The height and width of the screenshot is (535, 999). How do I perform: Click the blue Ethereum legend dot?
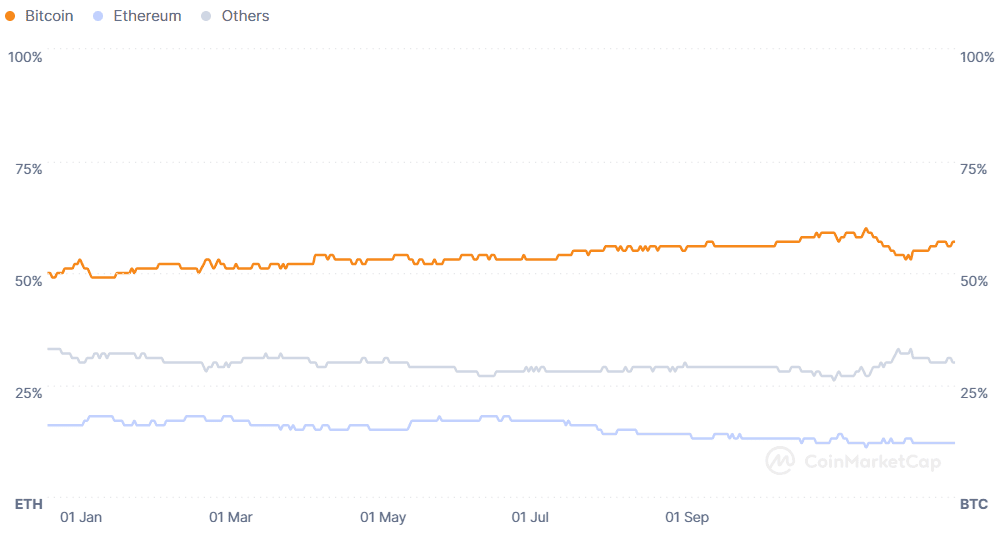[97, 16]
